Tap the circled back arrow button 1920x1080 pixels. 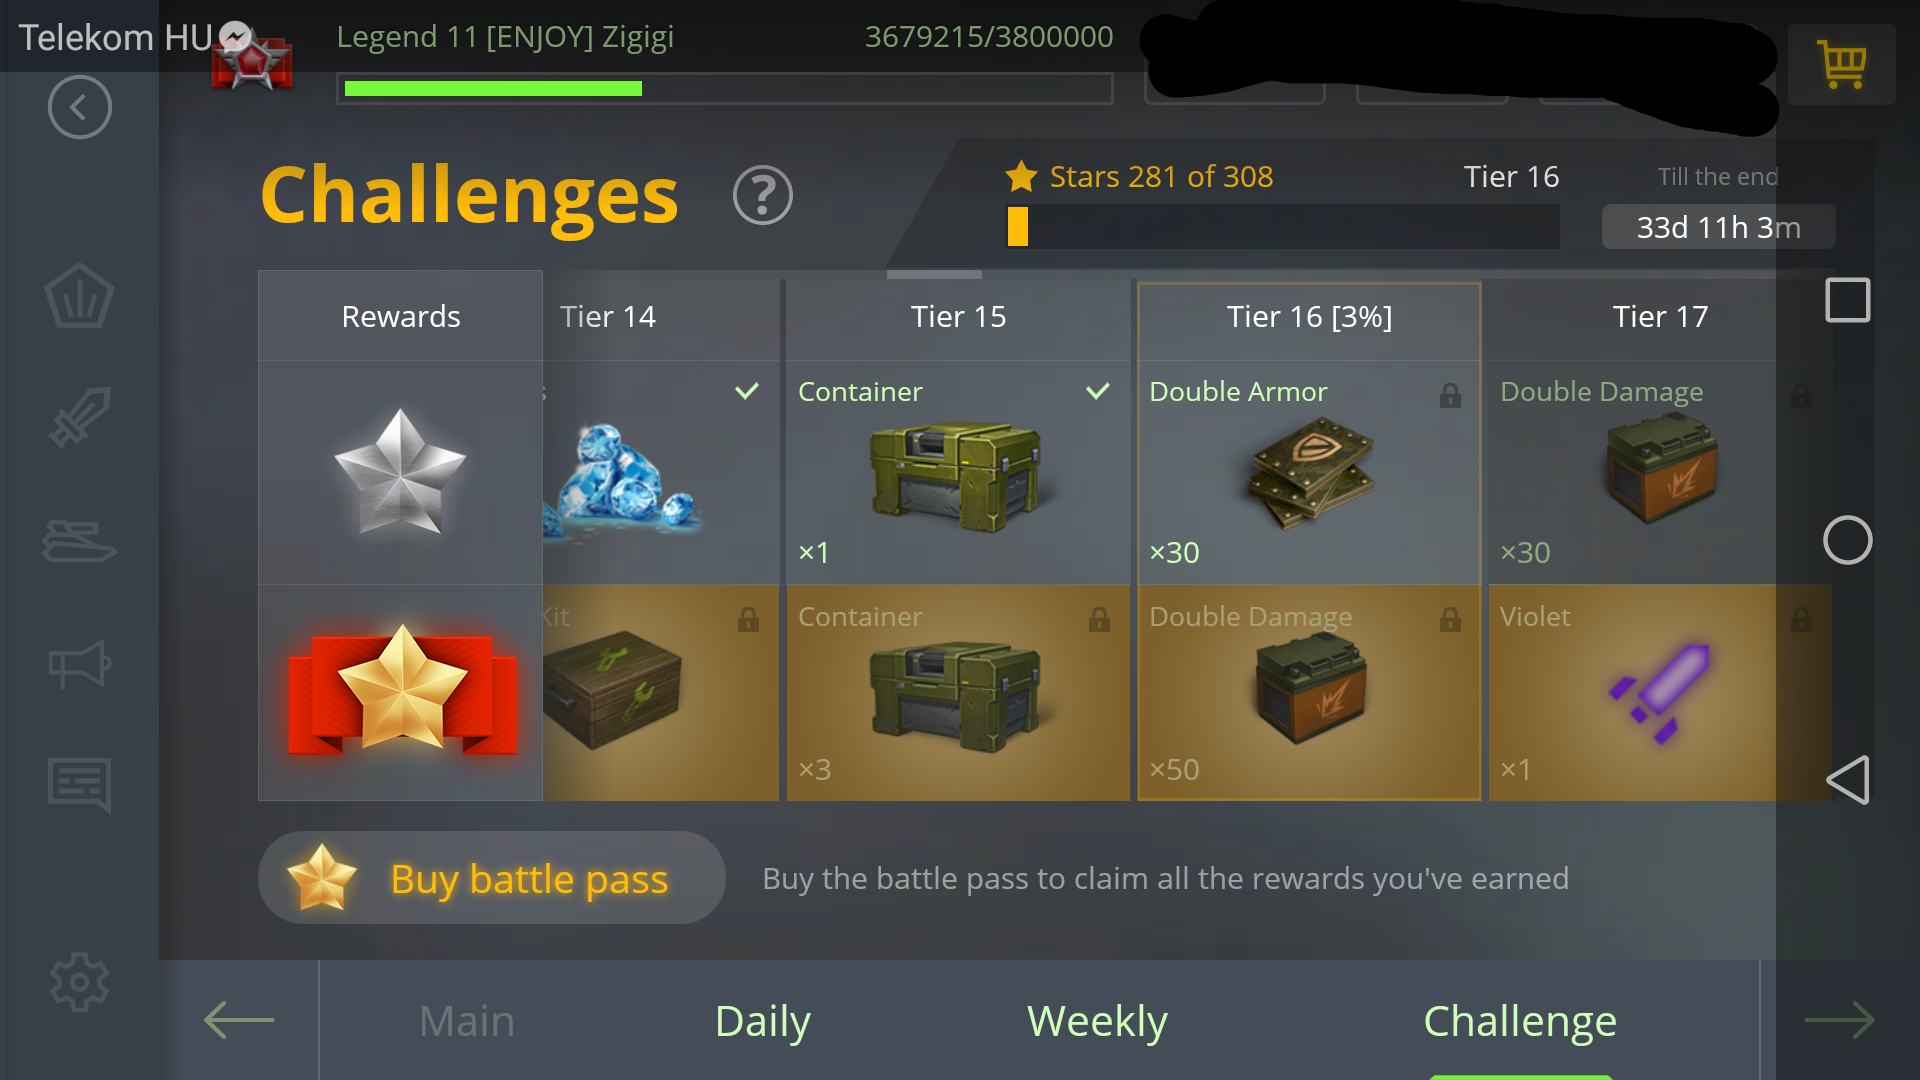click(79, 107)
